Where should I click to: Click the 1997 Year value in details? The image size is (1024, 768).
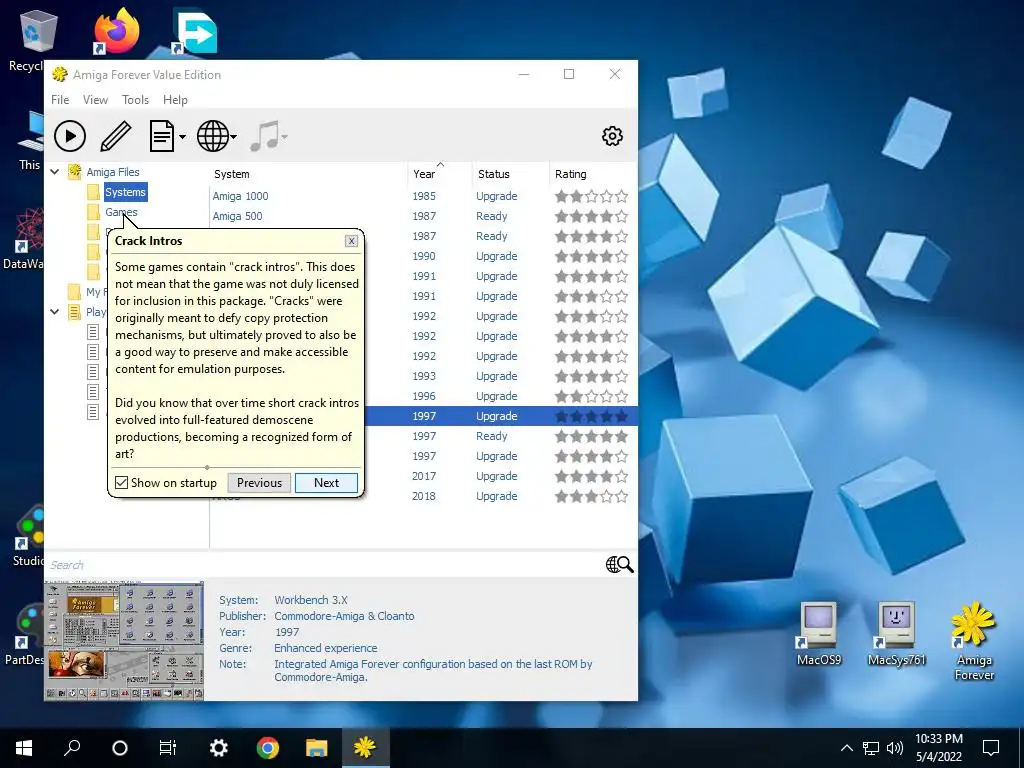(287, 632)
